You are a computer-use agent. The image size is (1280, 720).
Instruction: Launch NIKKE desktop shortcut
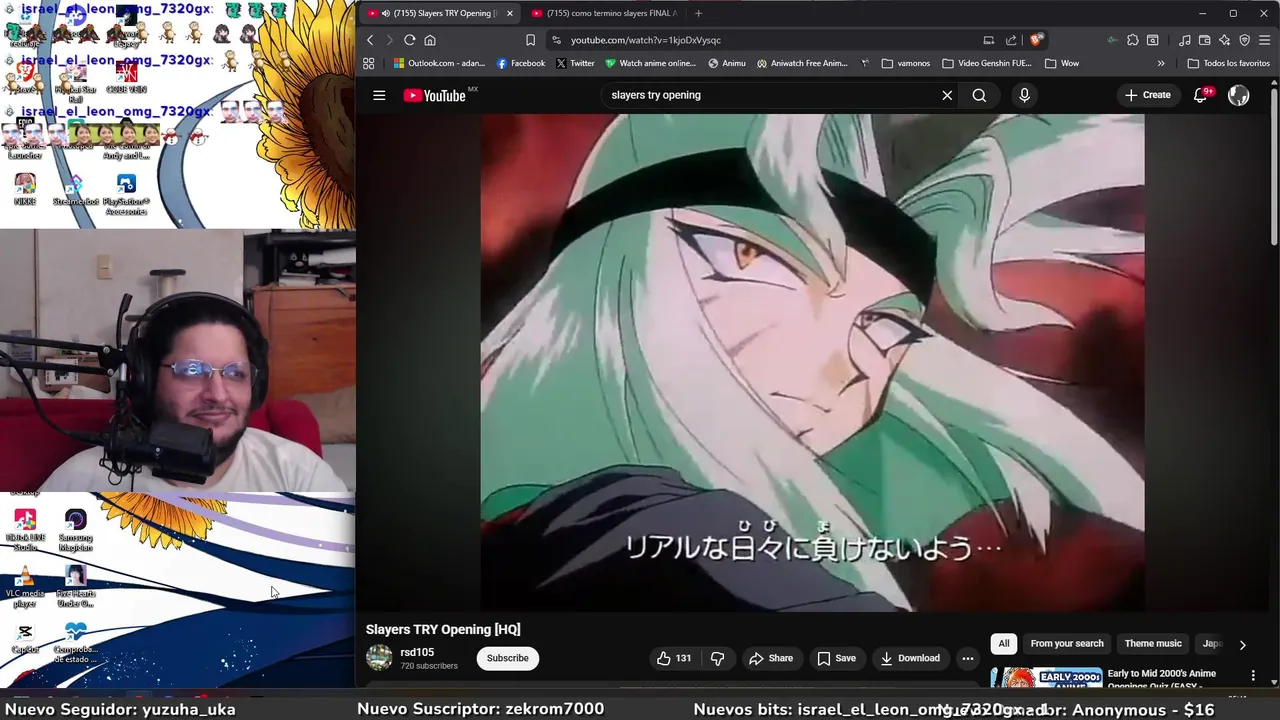[25, 190]
